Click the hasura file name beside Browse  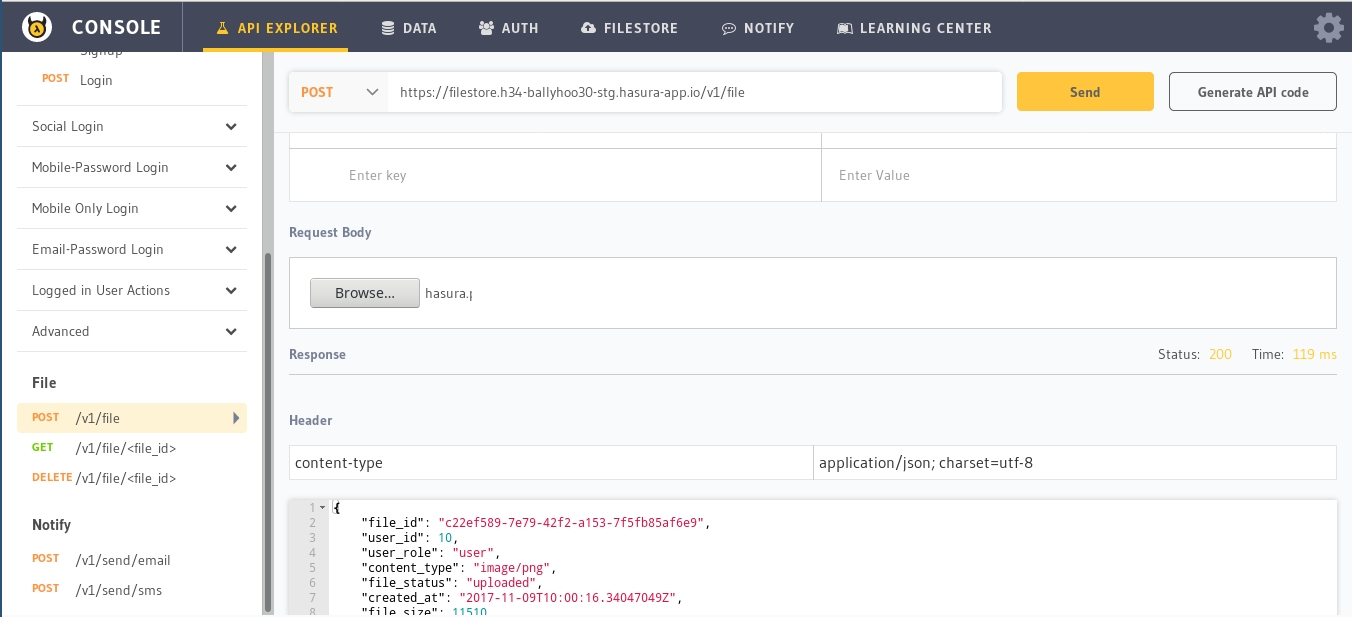coord(448,293)
